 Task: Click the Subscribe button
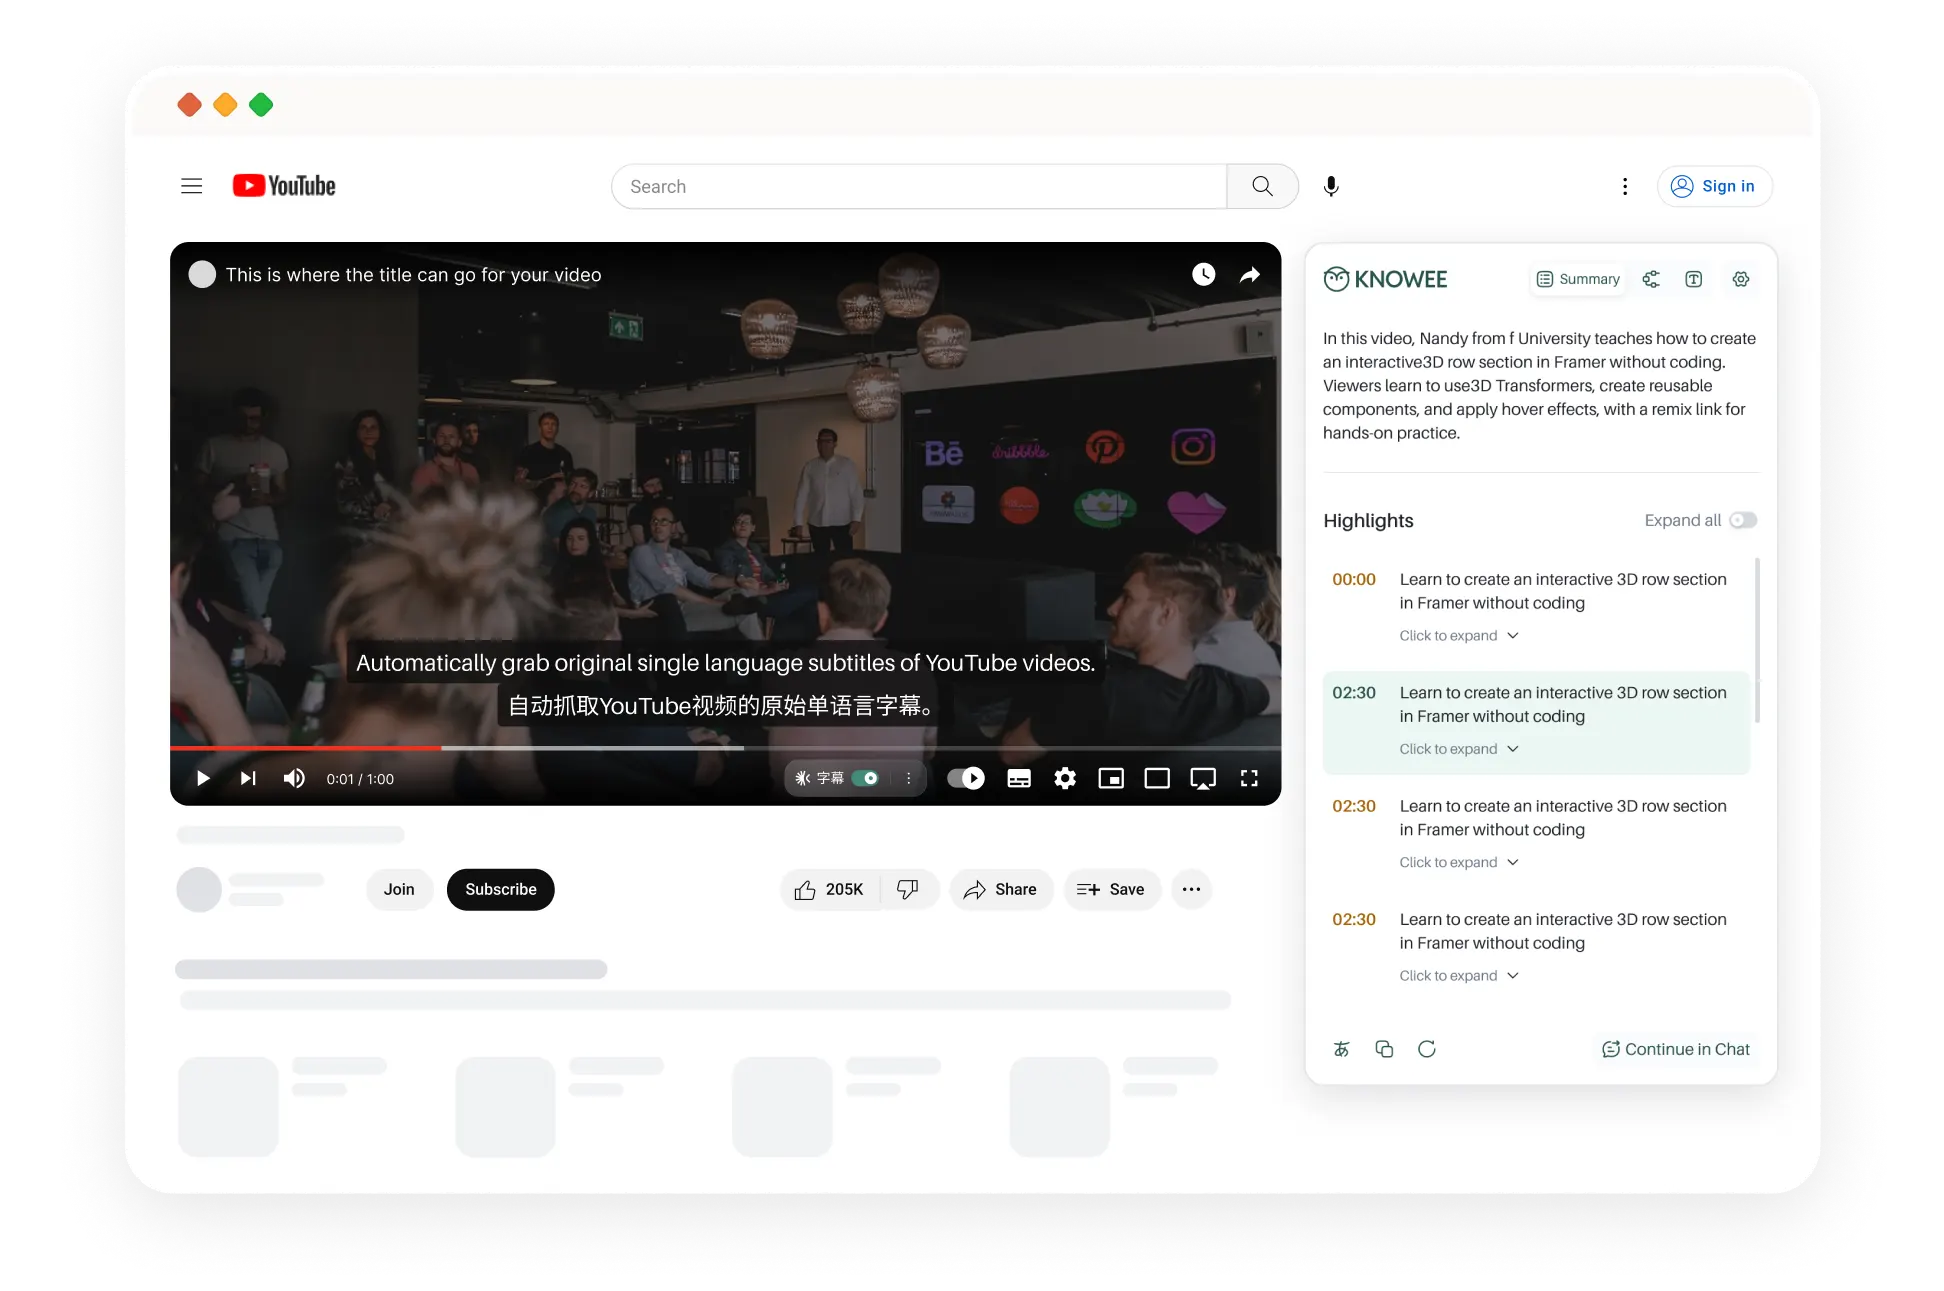500,889
